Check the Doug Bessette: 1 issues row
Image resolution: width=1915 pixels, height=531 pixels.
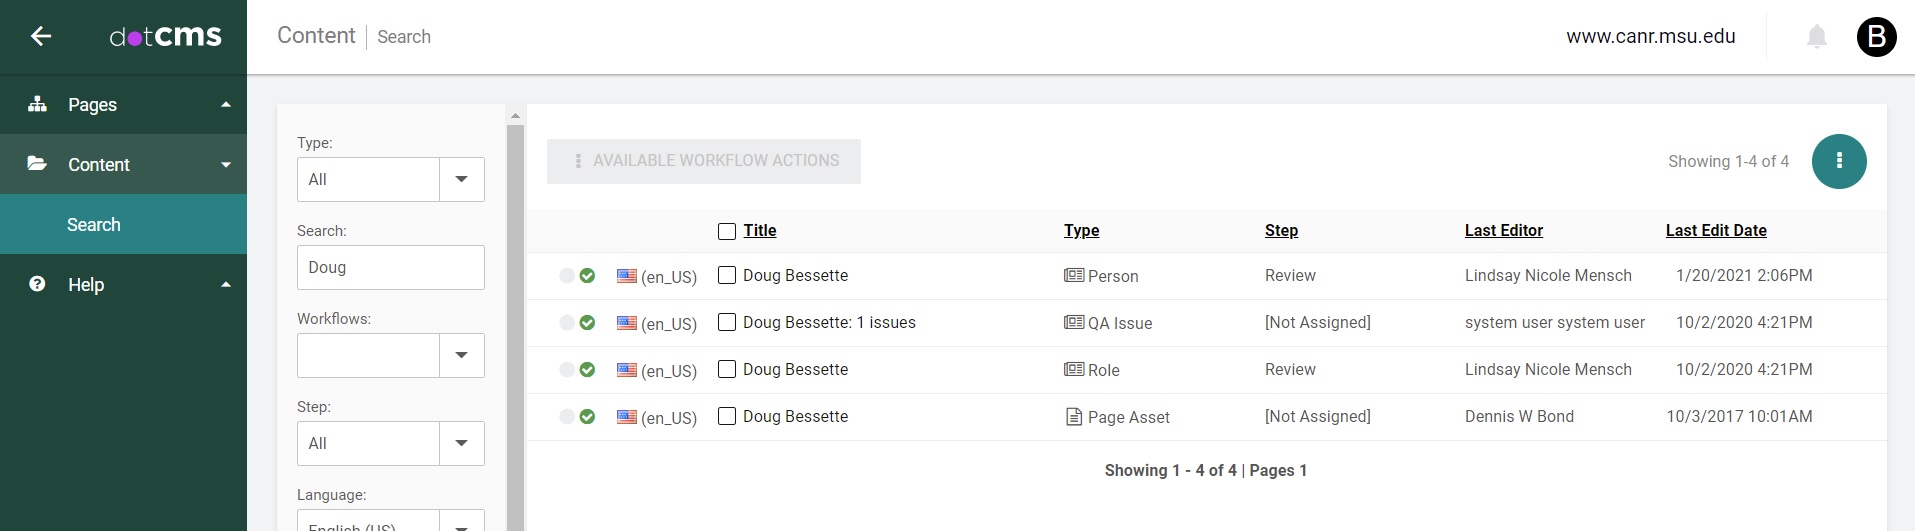[x=727, y=323]
